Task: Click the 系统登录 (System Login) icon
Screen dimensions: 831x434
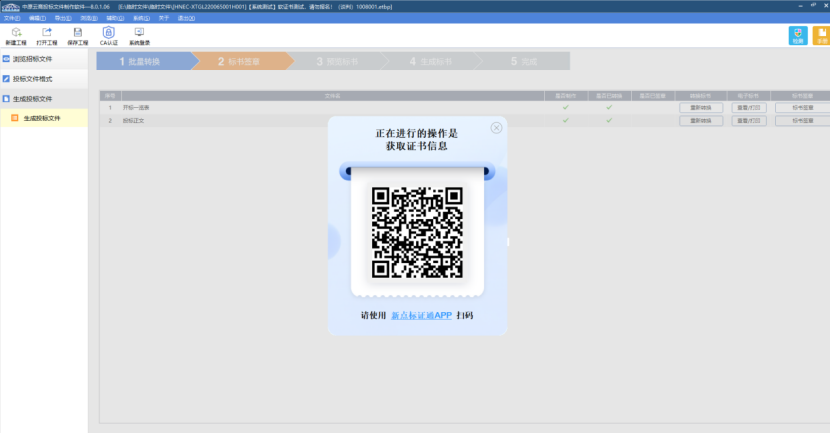Action: (x=139, y=37)
